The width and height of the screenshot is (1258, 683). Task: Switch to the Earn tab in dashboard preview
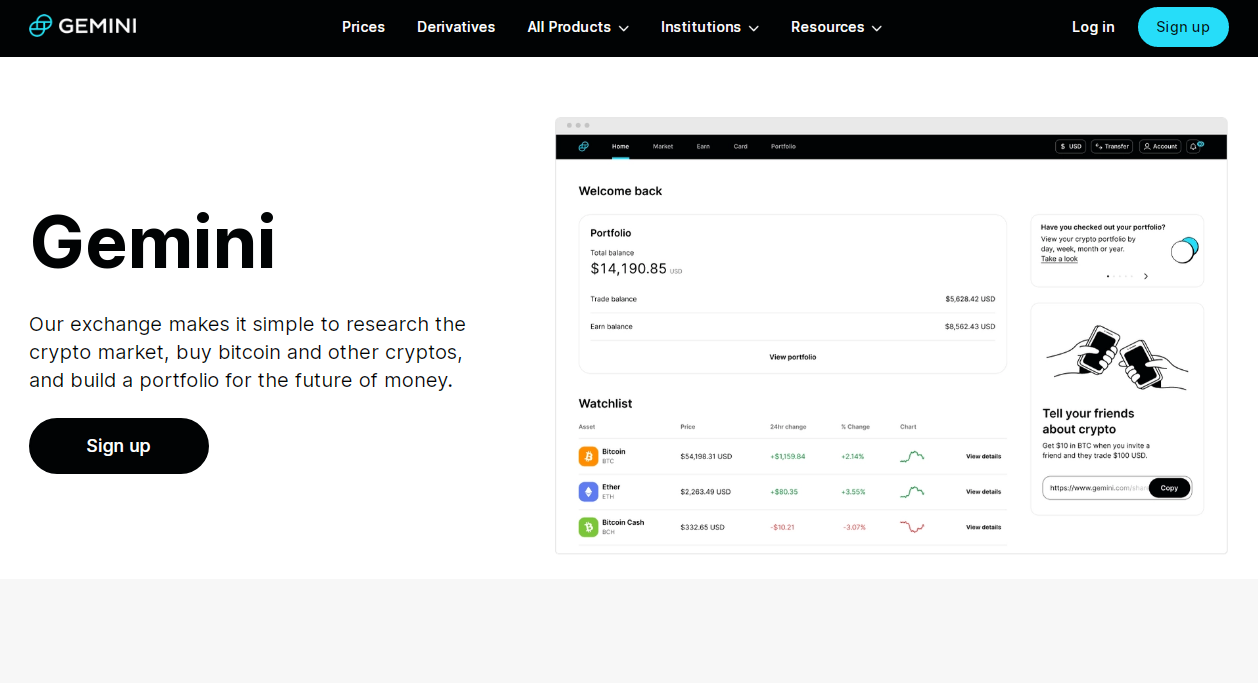(703, 146)
